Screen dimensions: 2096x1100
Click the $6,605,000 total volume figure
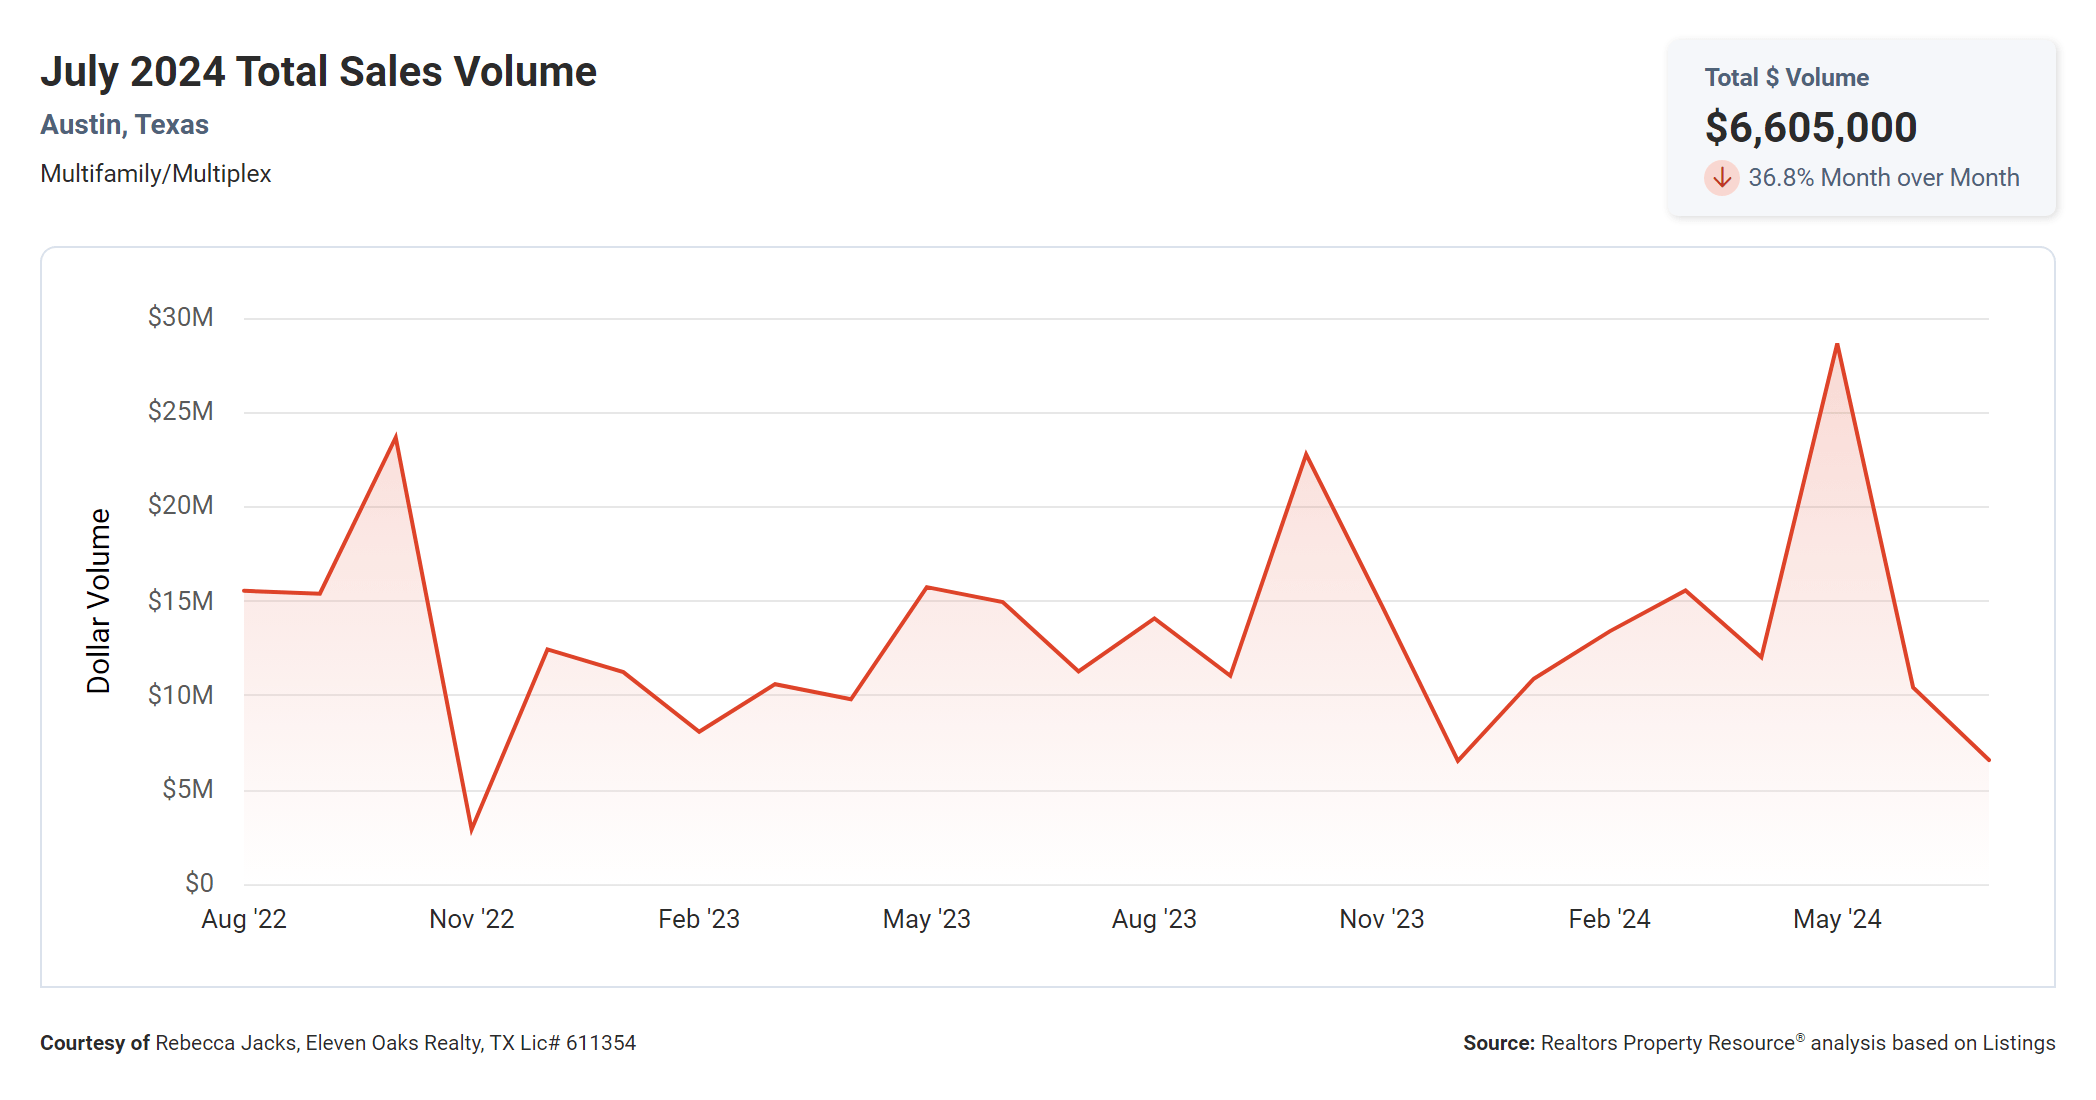click(x=1810, y=127)
